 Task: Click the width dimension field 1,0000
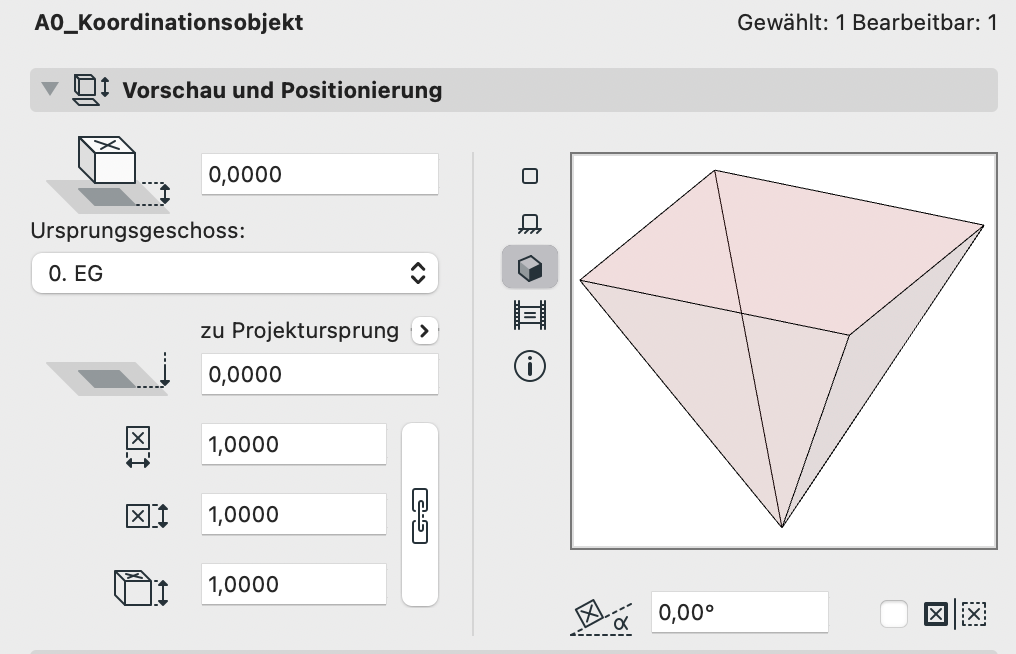[294, 444]
